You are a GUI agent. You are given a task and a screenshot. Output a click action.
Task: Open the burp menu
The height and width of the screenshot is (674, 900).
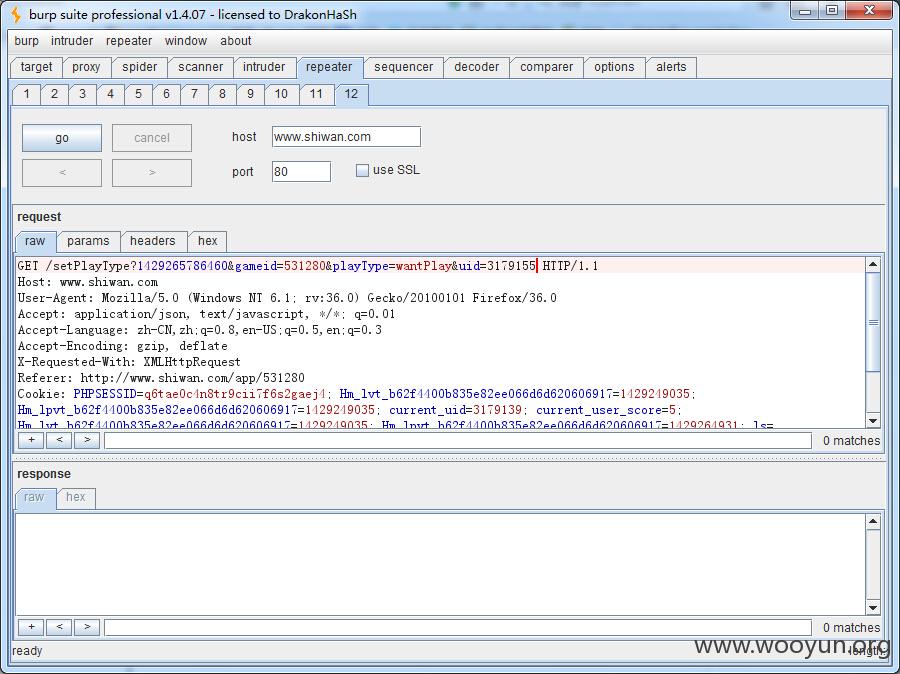point(26,41)
